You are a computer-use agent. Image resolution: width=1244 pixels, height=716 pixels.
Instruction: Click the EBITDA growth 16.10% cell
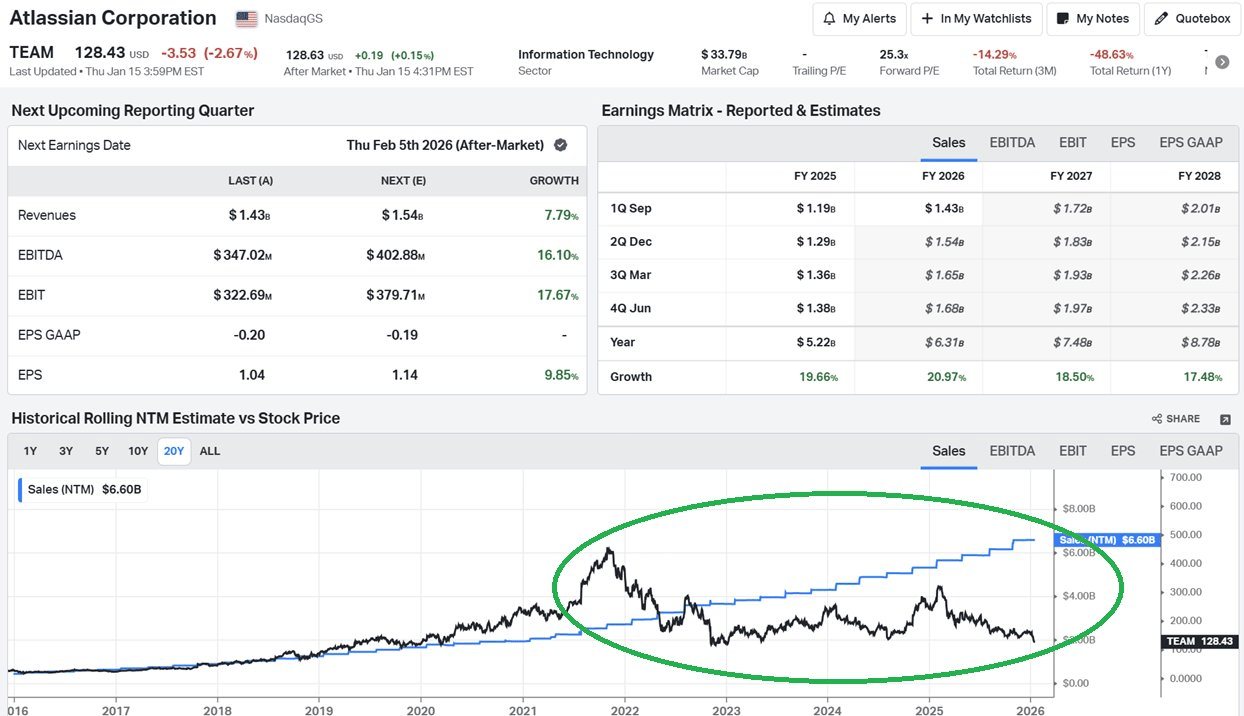pos(558,255)
